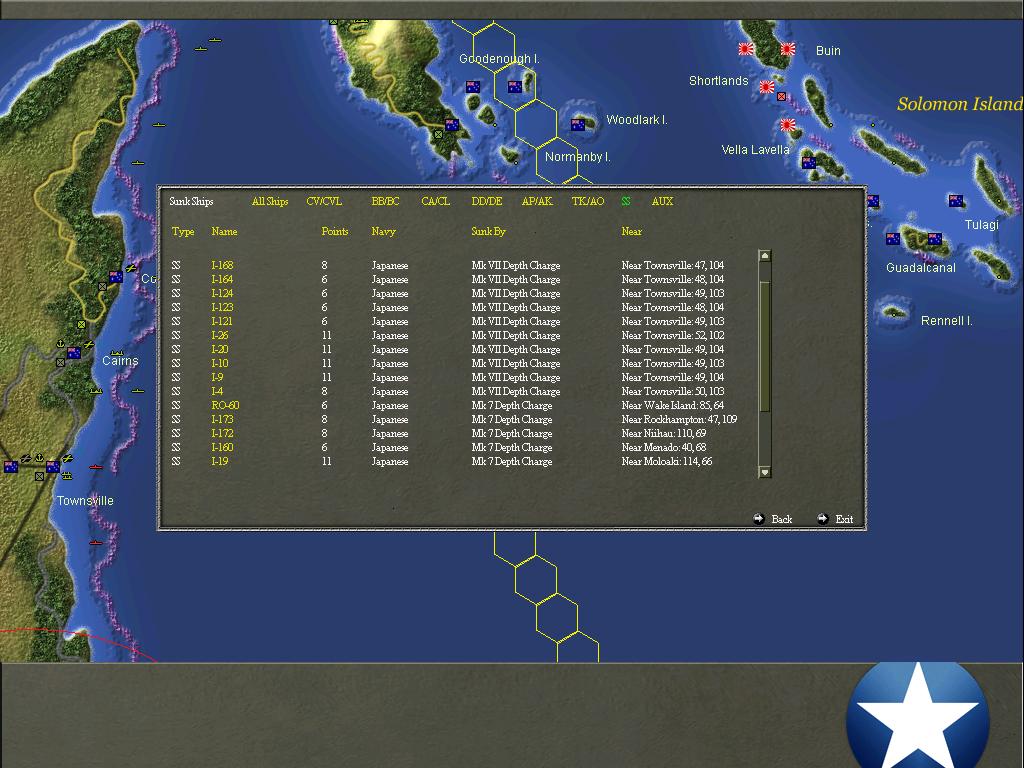Click the Townsville map label
This screenshot has width=1024, height=768.
pyautogui.click(x=85, y=500)
